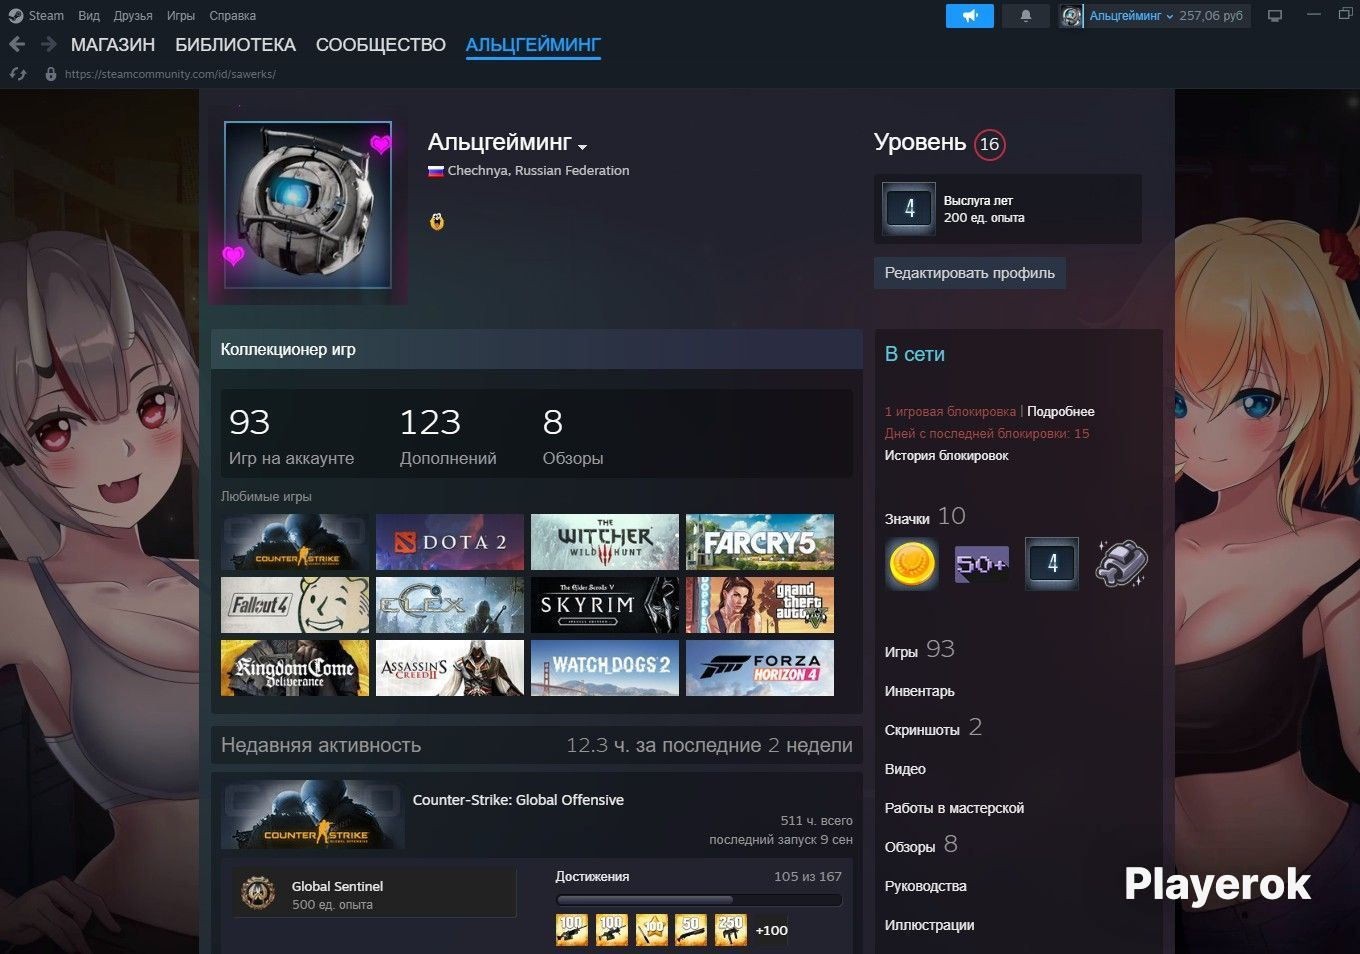Open notifications bell icon

1025,16
